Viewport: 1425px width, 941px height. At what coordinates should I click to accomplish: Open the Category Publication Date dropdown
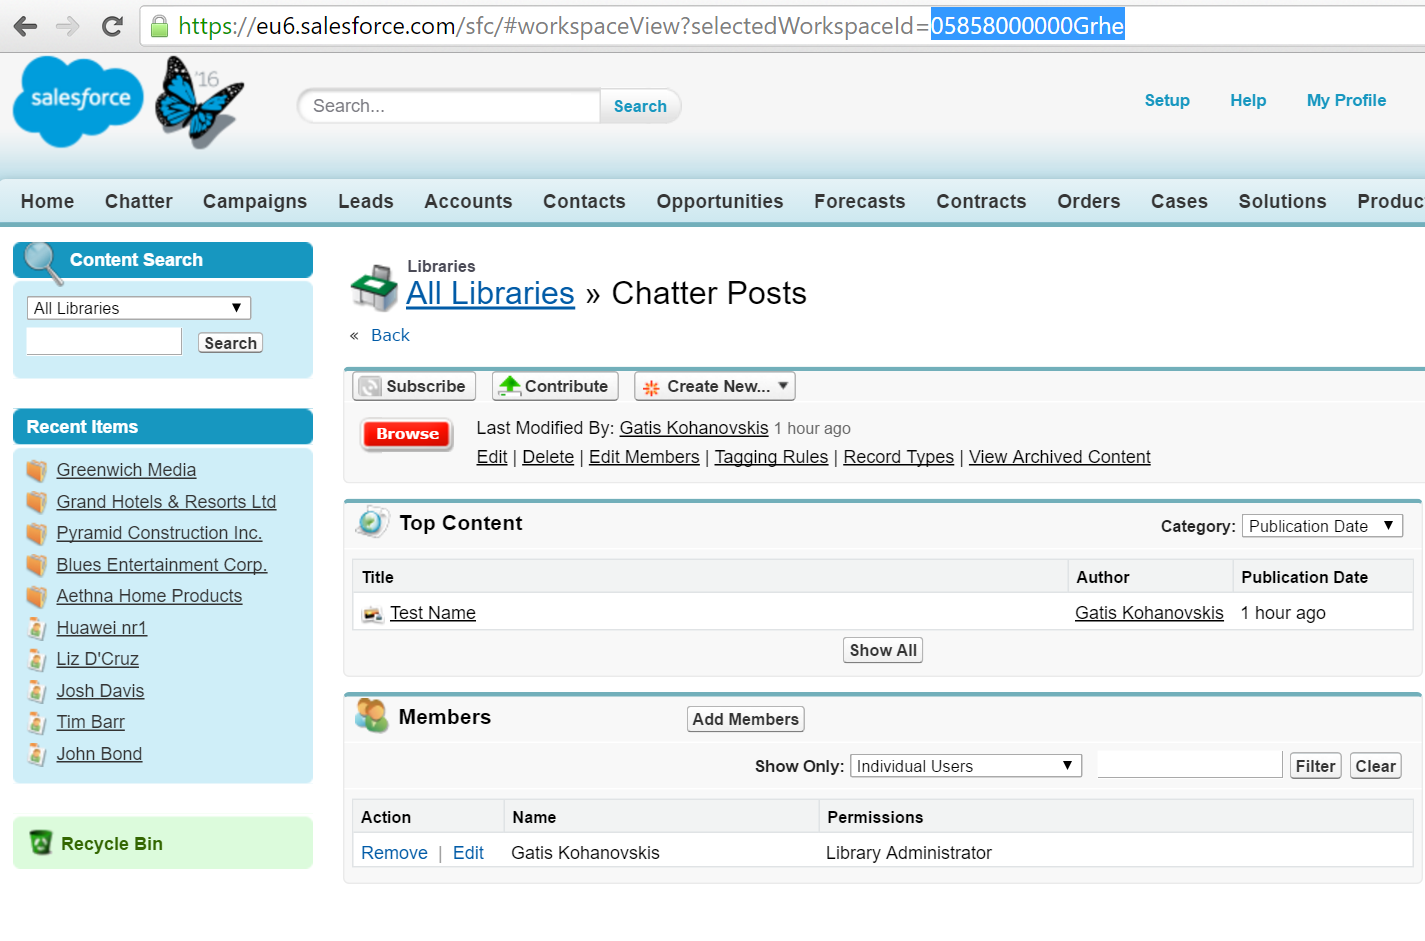tap(1322, 526)
